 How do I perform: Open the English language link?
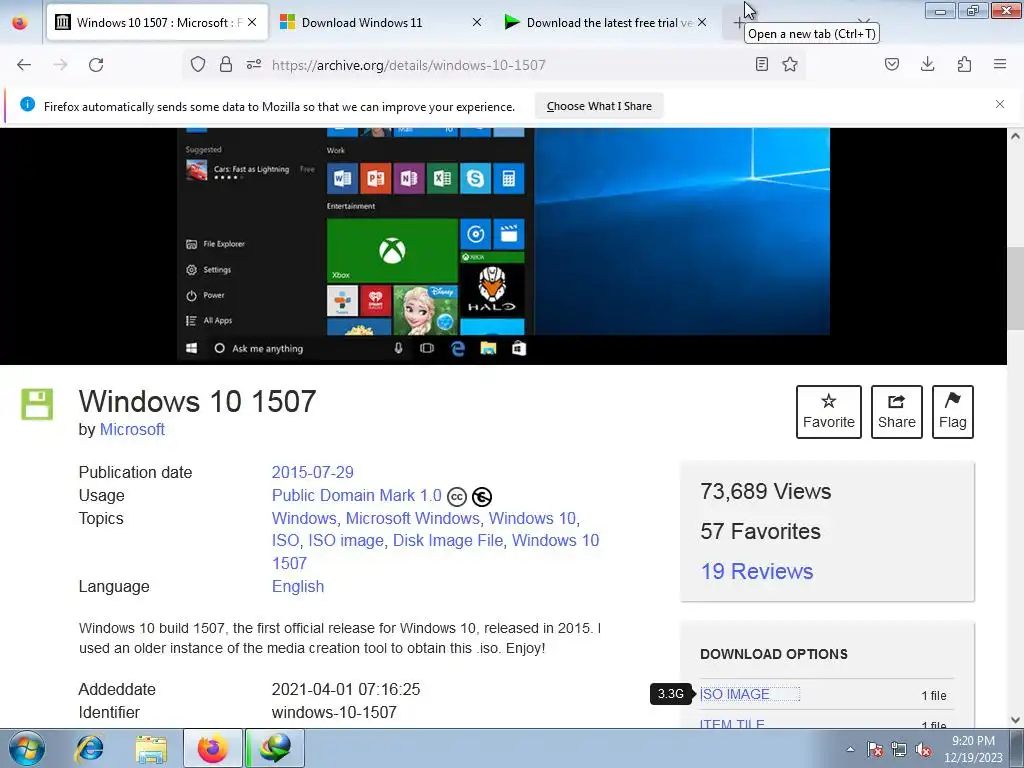[x=298, y=586]
